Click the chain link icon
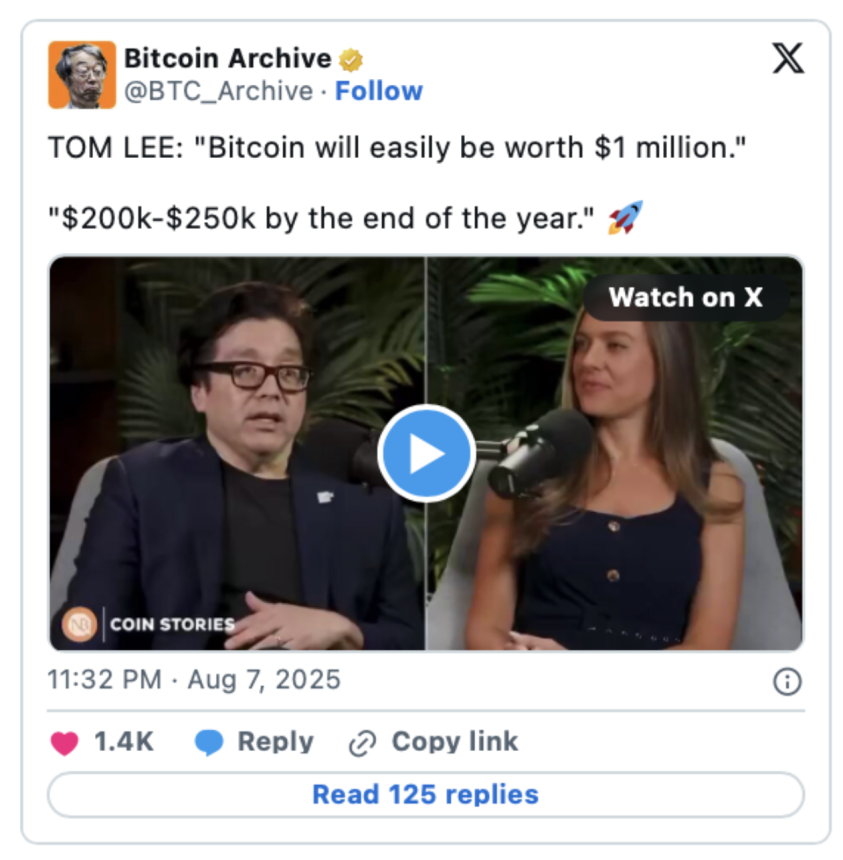 click(x=363, y=743)
